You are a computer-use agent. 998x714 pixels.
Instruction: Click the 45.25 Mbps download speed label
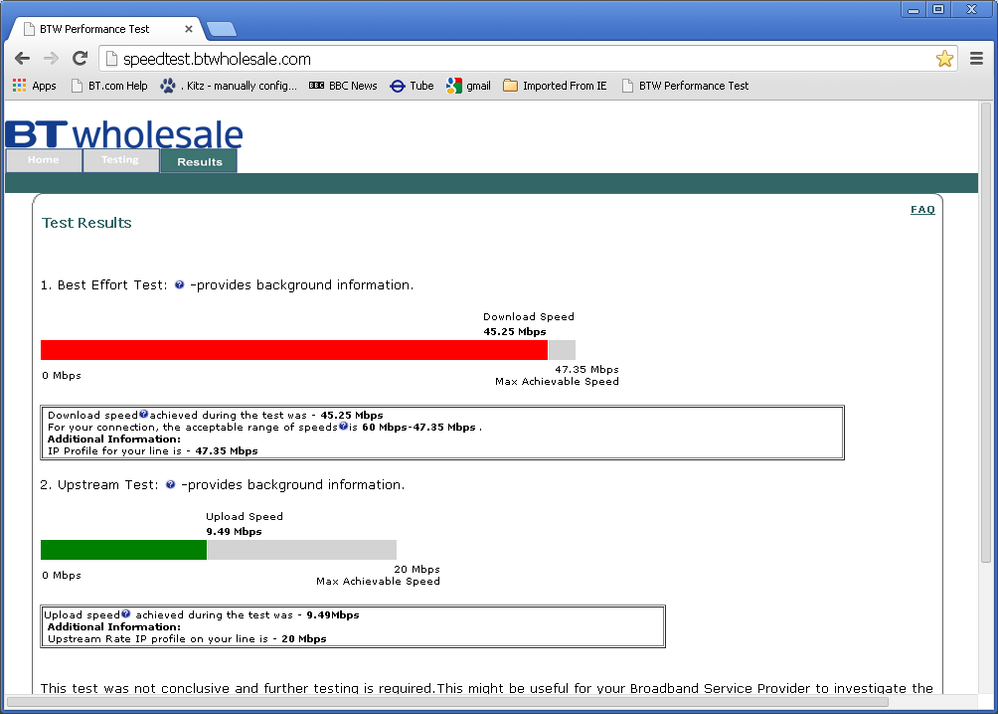(x=514, y=332)
